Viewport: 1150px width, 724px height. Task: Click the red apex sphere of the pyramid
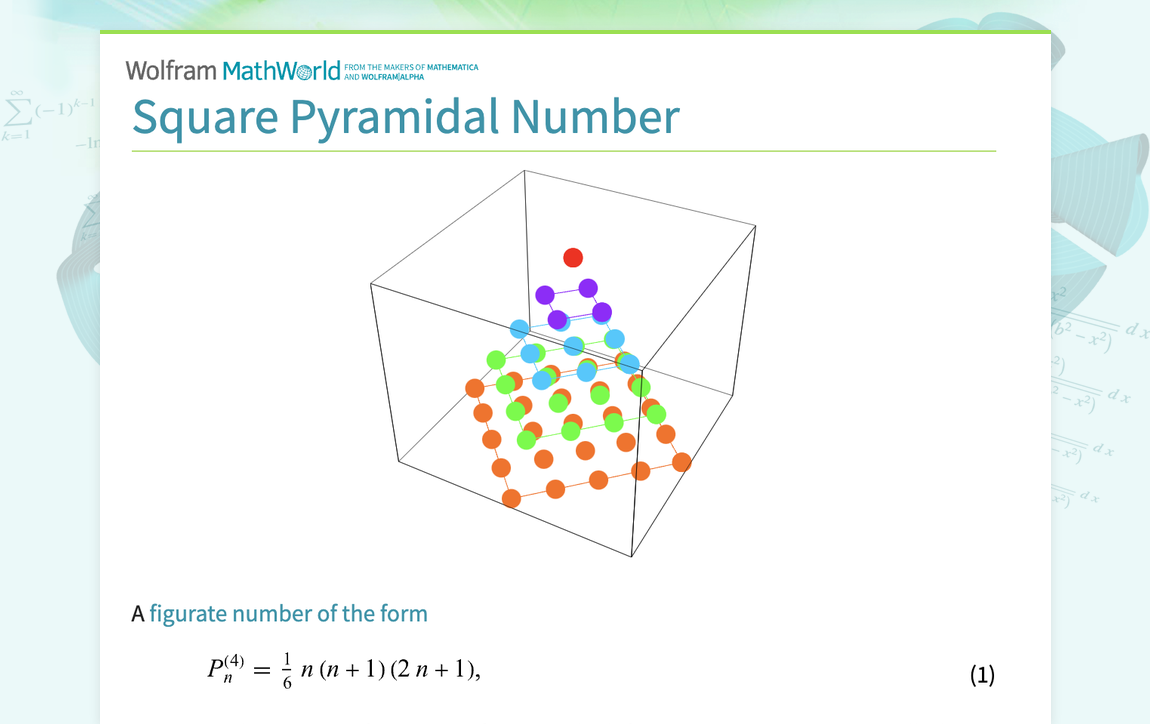[572, 257]
